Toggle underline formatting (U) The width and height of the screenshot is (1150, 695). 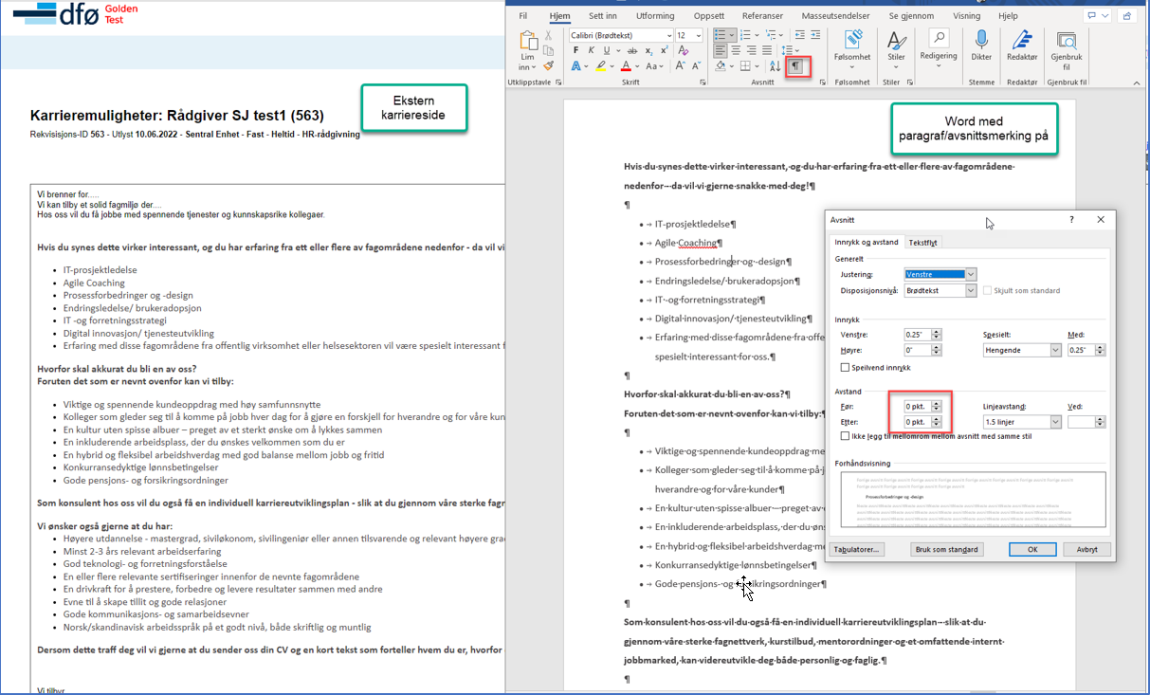click(x=607, y=51)
